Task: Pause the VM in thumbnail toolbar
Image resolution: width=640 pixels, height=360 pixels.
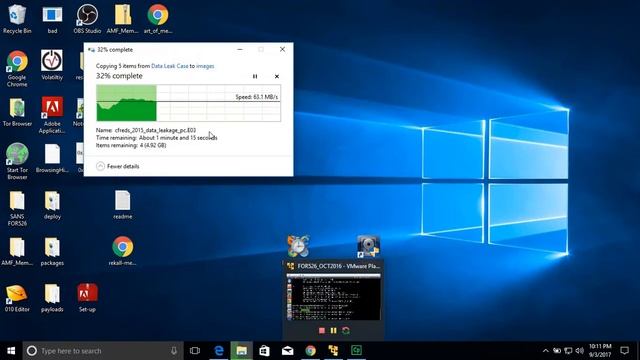Action: [333, 331]
